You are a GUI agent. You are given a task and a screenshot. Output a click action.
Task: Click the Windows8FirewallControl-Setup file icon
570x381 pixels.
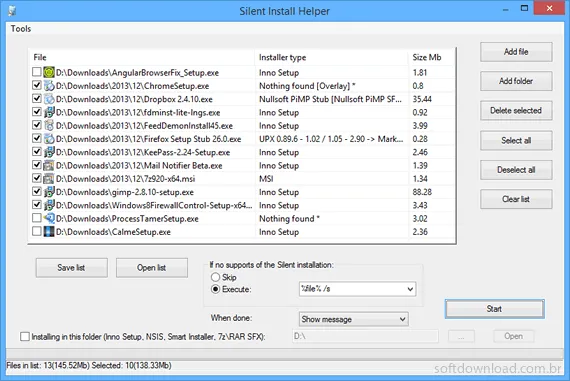click(x=49, y=205)
